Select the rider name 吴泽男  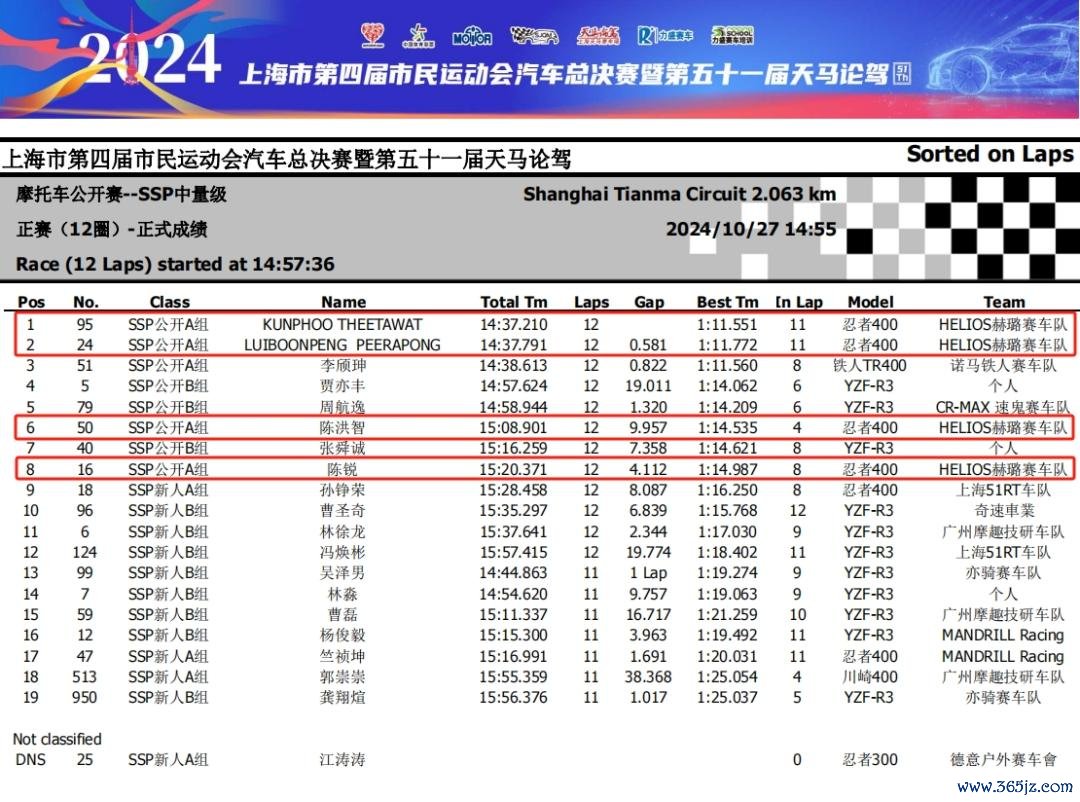tap(342, 573)
